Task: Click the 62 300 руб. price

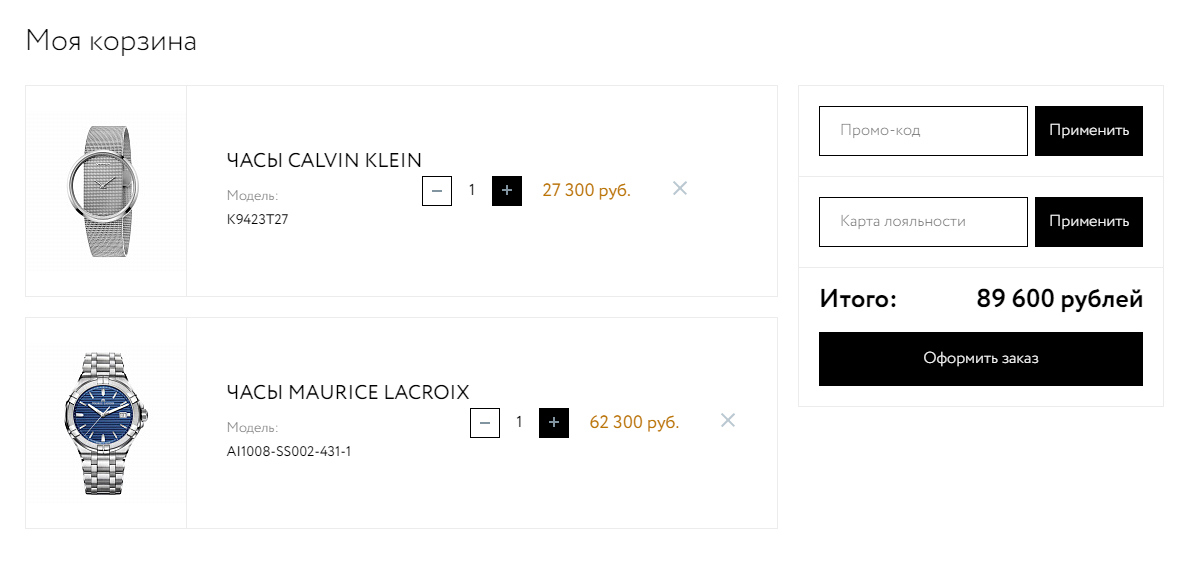Action: click(634, 423)
